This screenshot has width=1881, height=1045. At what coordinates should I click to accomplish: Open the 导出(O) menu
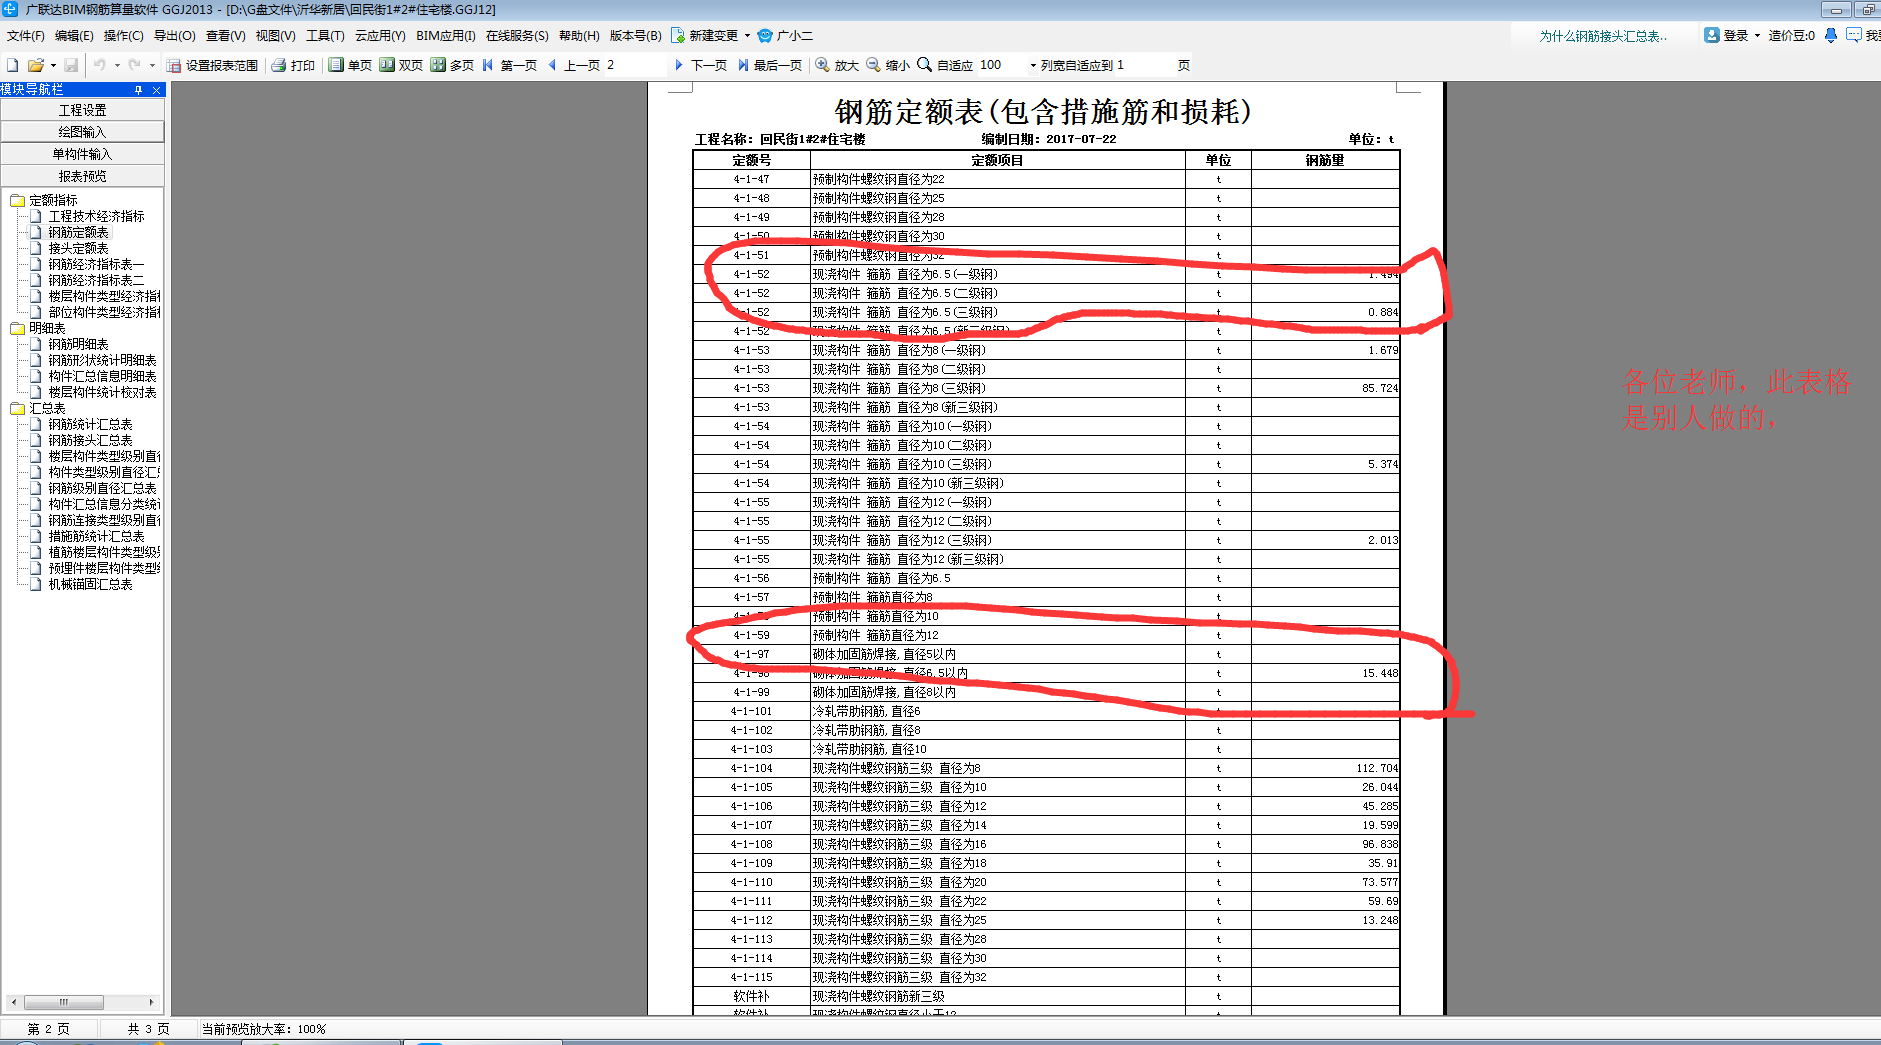174,36
